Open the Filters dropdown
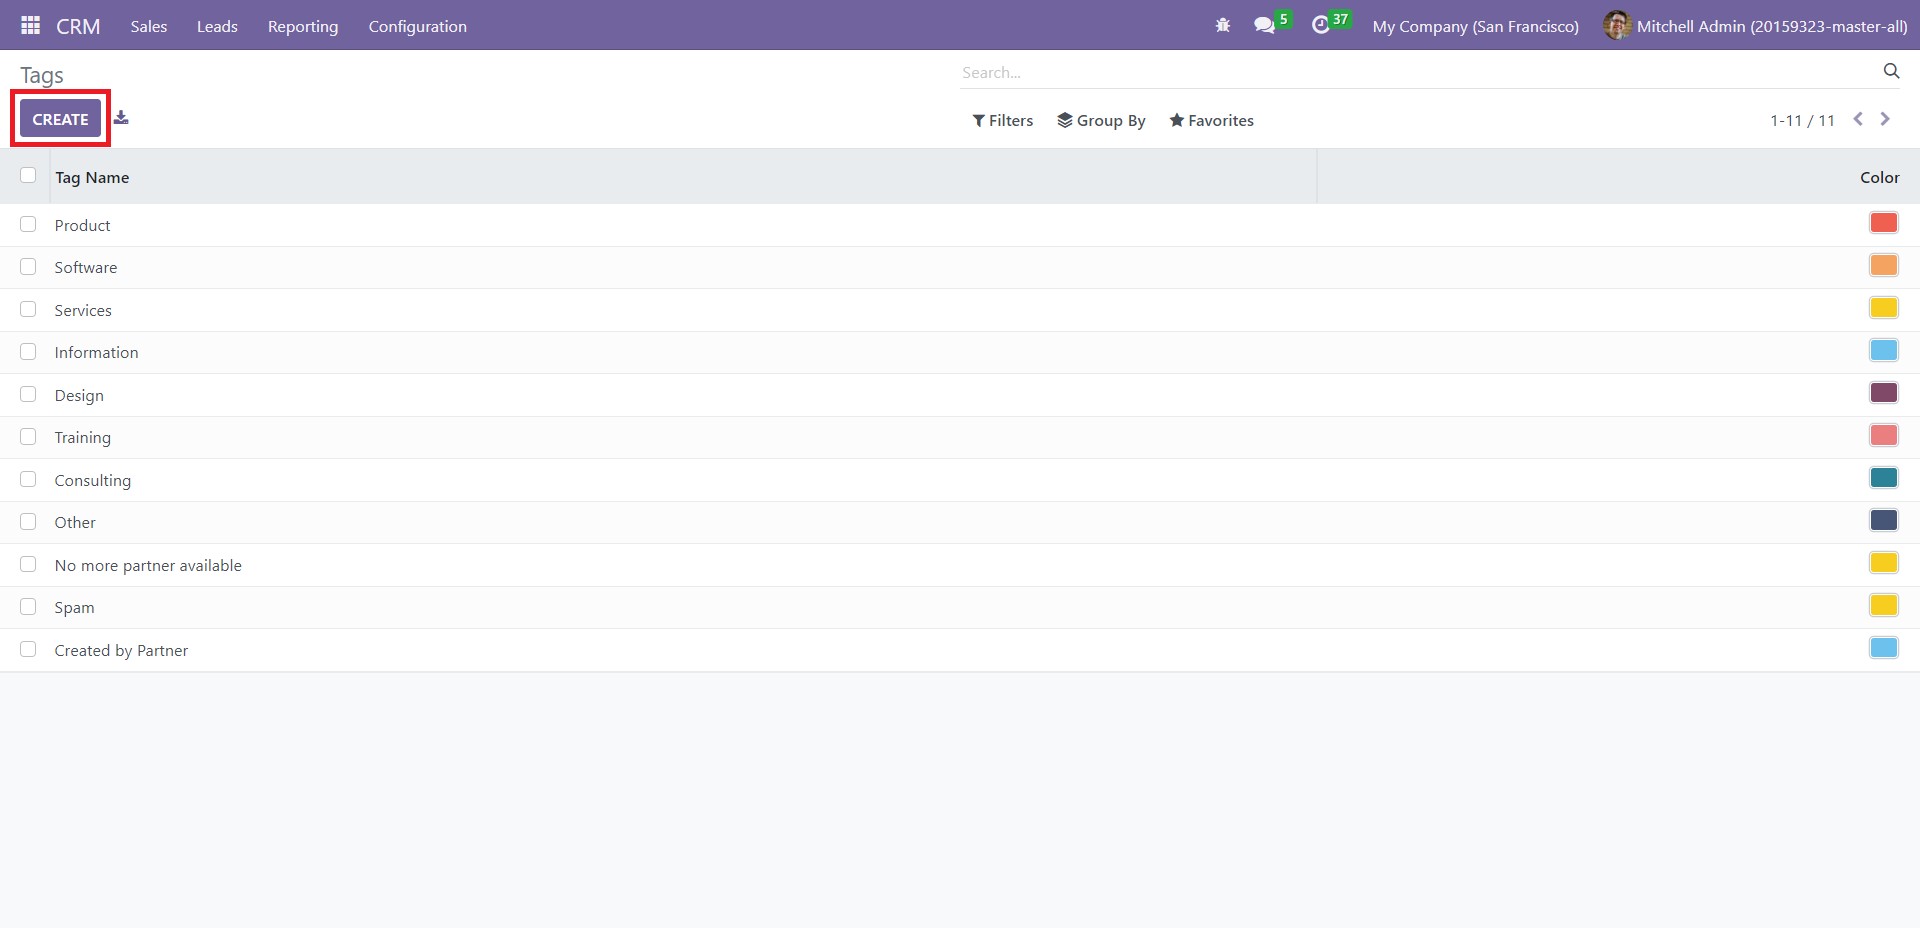 point(1002,120)
